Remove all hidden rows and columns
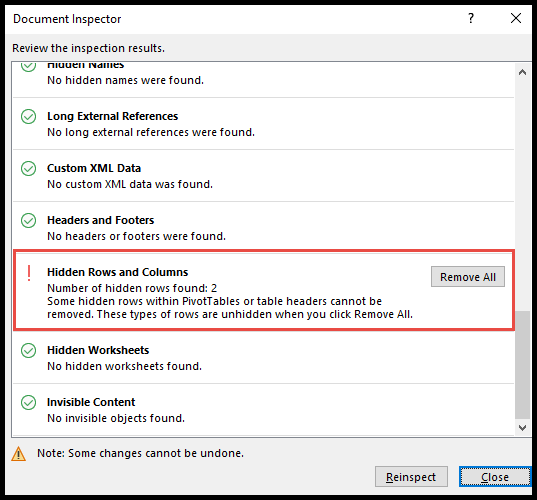Viewport: 537px width, 500px height. 468,277
